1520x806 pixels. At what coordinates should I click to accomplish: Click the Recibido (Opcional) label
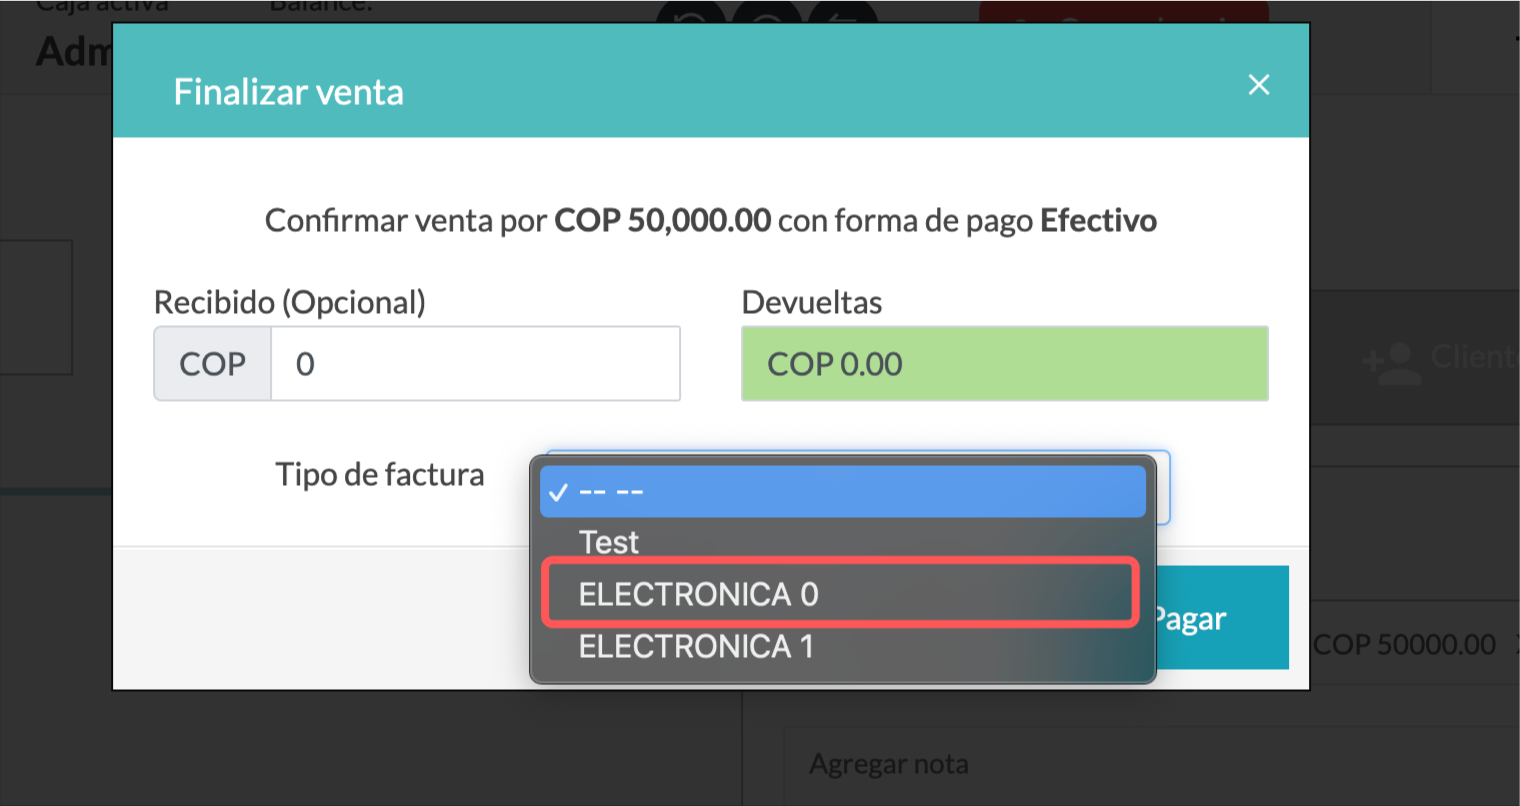[290, 302]
